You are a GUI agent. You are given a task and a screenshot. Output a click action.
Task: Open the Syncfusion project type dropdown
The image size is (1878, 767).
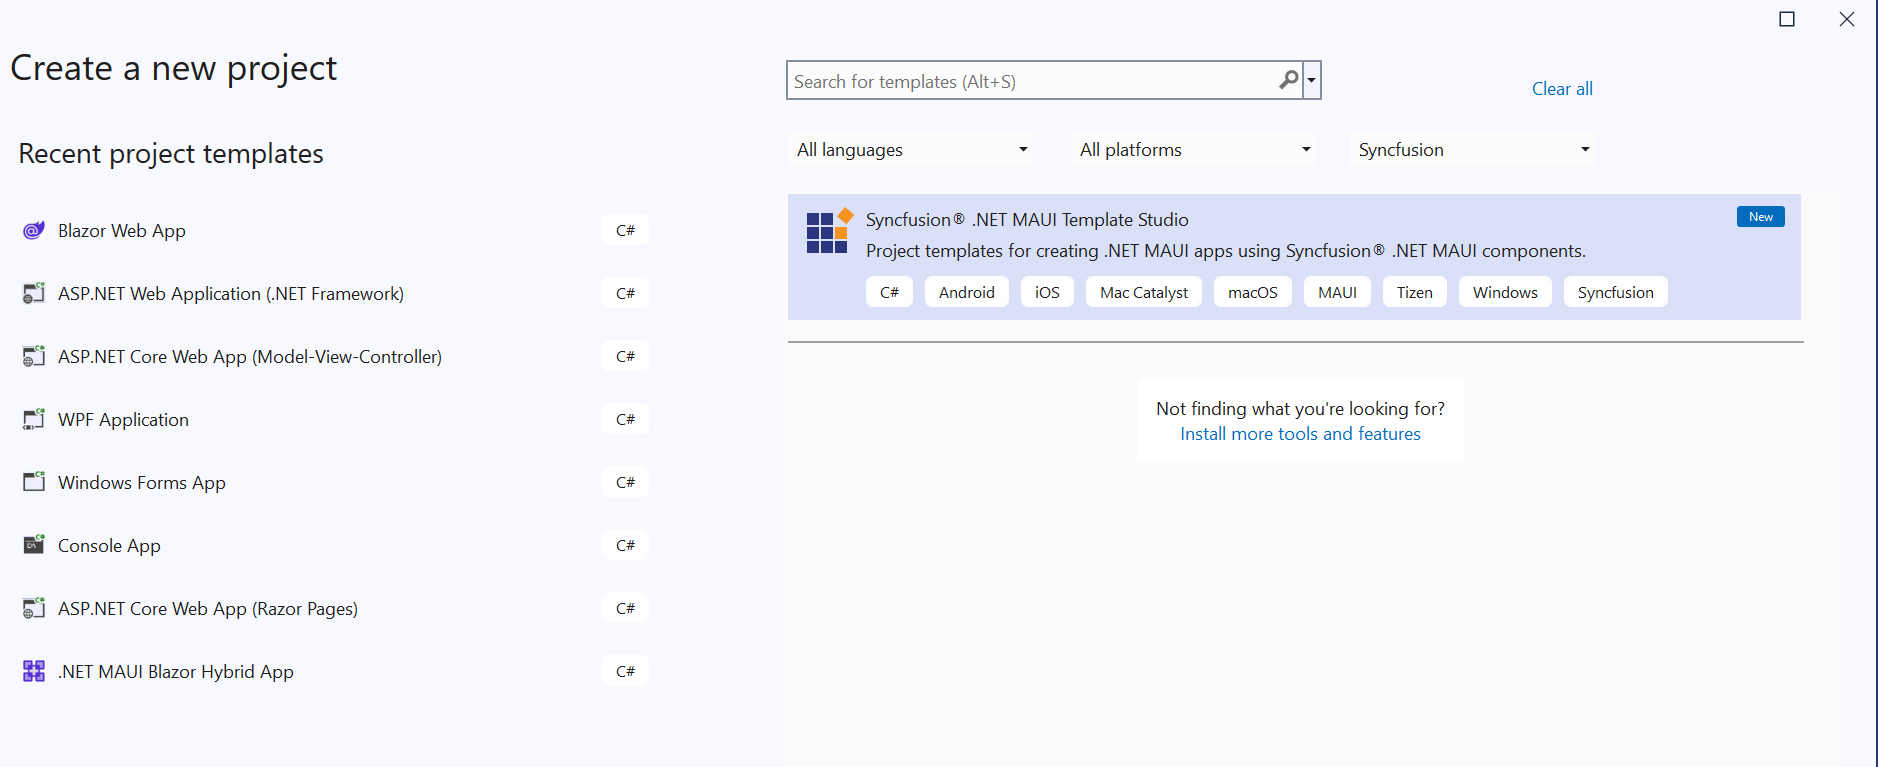click(1473, 150)
